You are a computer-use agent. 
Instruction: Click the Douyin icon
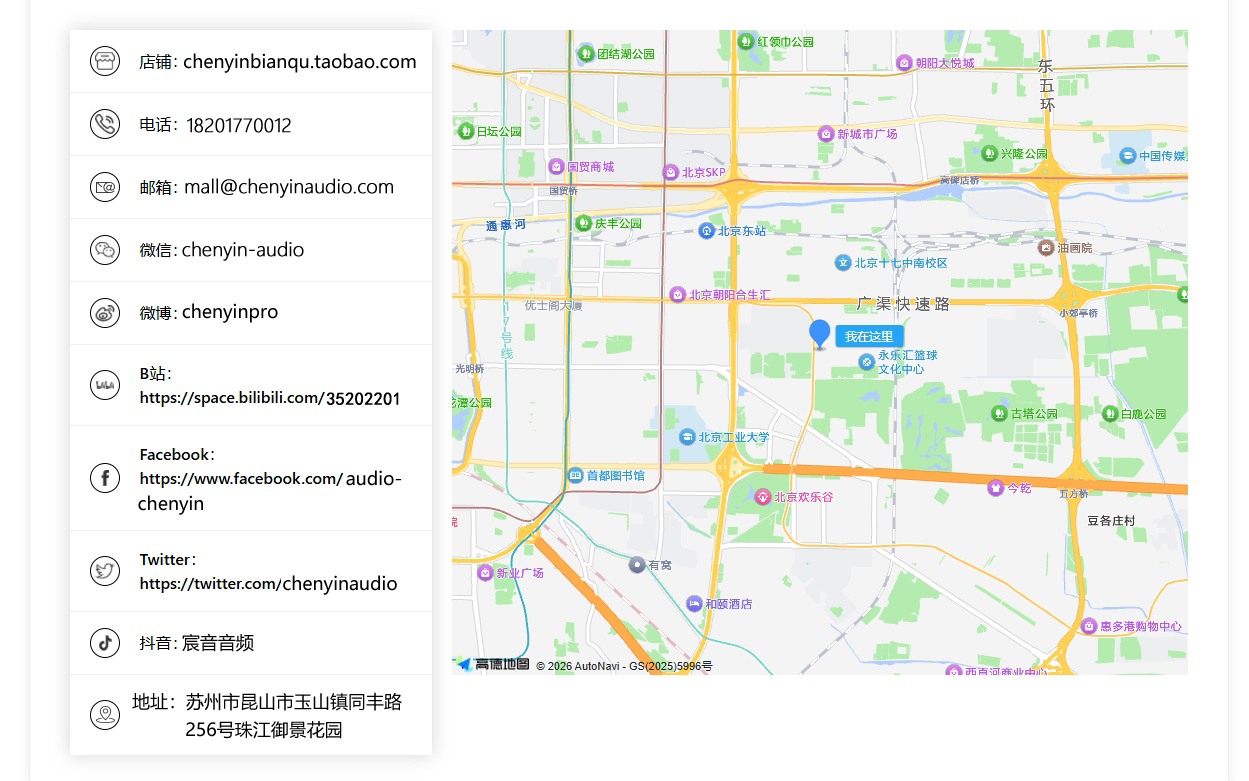click(105, 643)
